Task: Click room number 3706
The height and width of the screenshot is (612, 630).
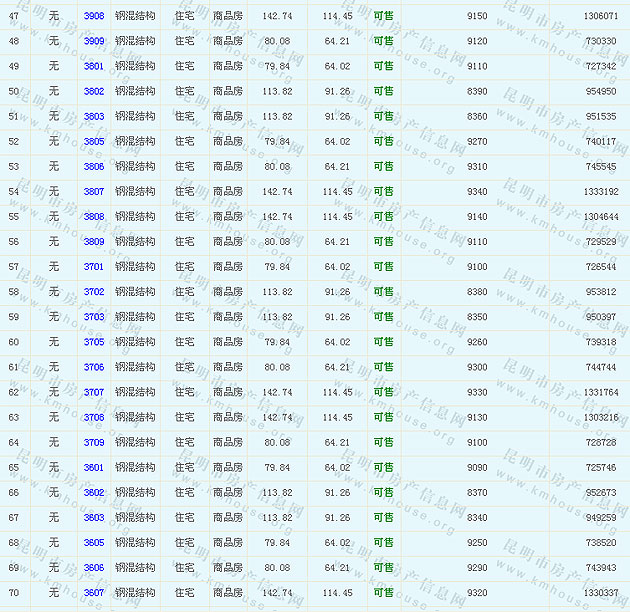Action: pos(93,367)
